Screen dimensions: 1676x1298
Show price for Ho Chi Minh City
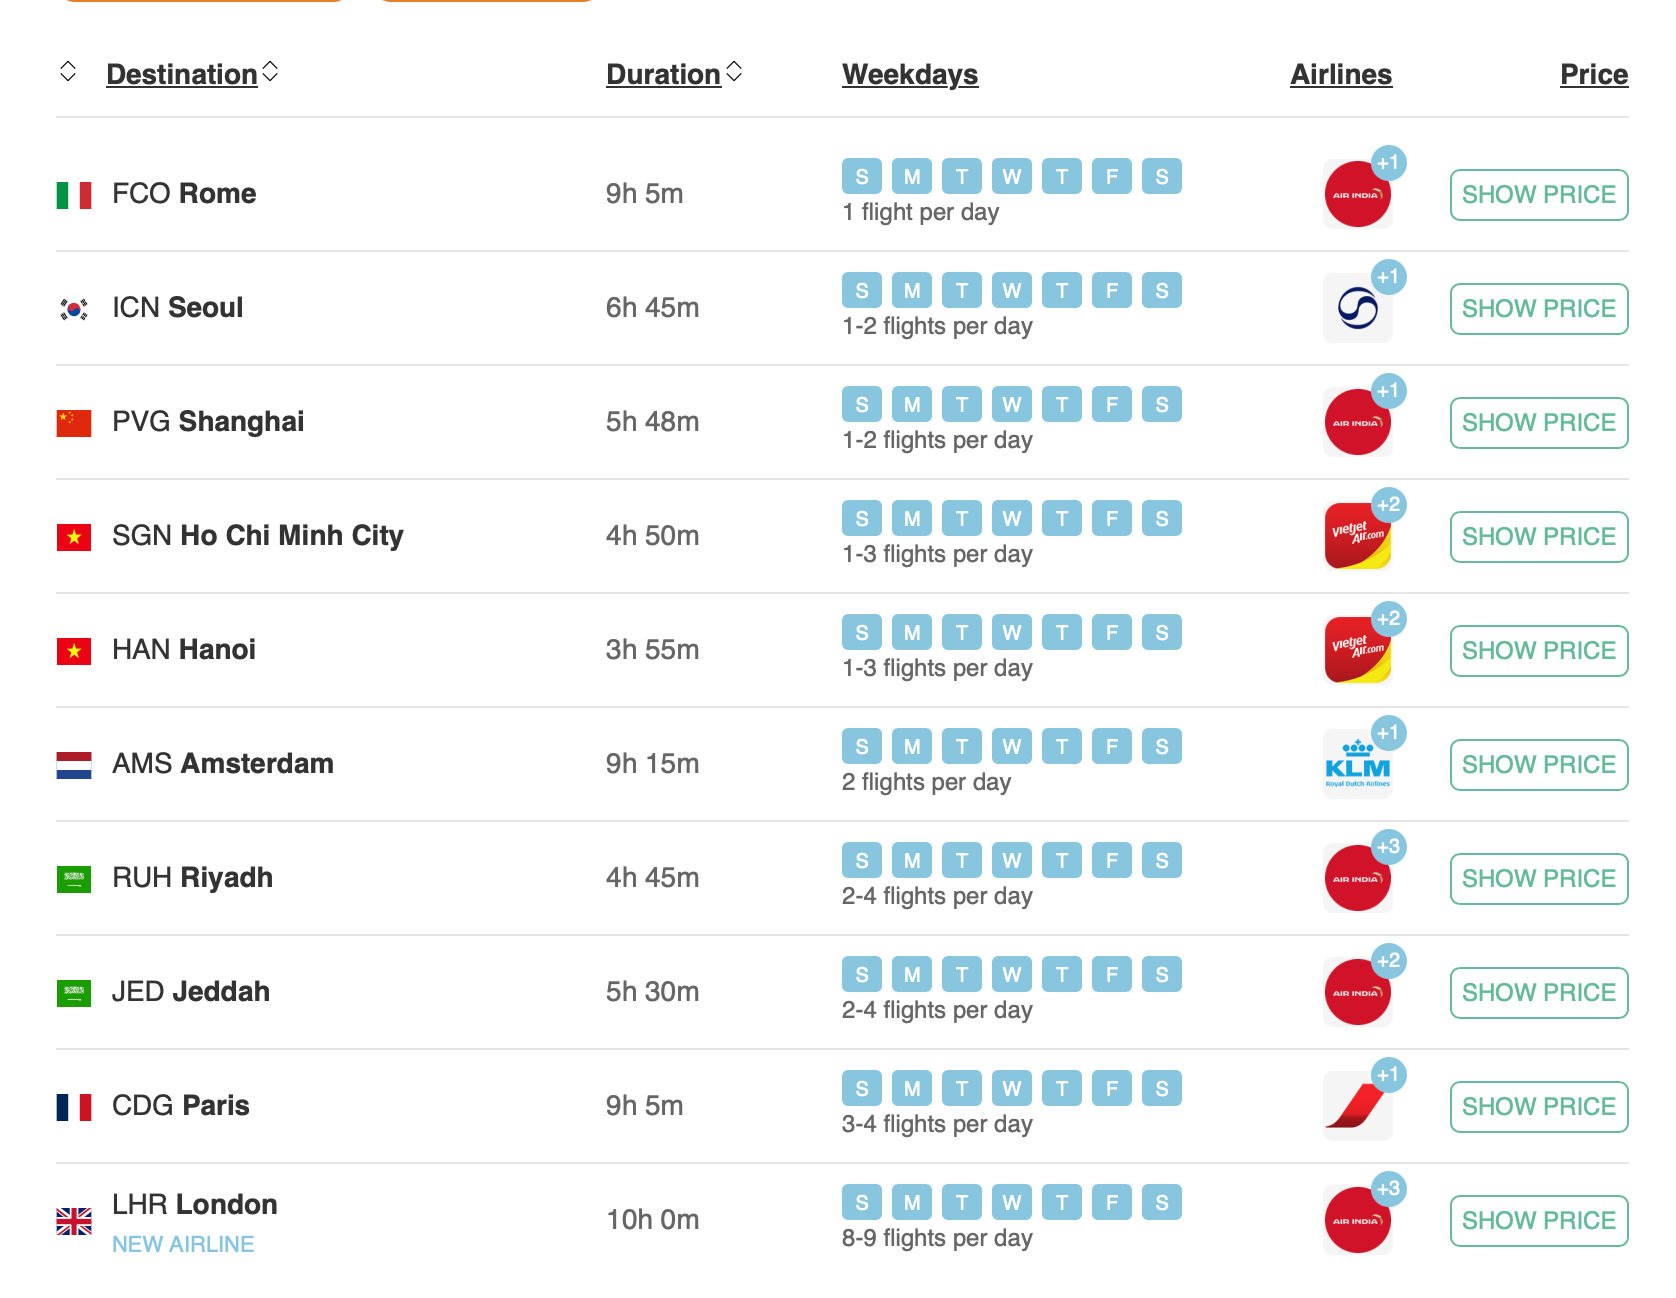coord(1538,537)
